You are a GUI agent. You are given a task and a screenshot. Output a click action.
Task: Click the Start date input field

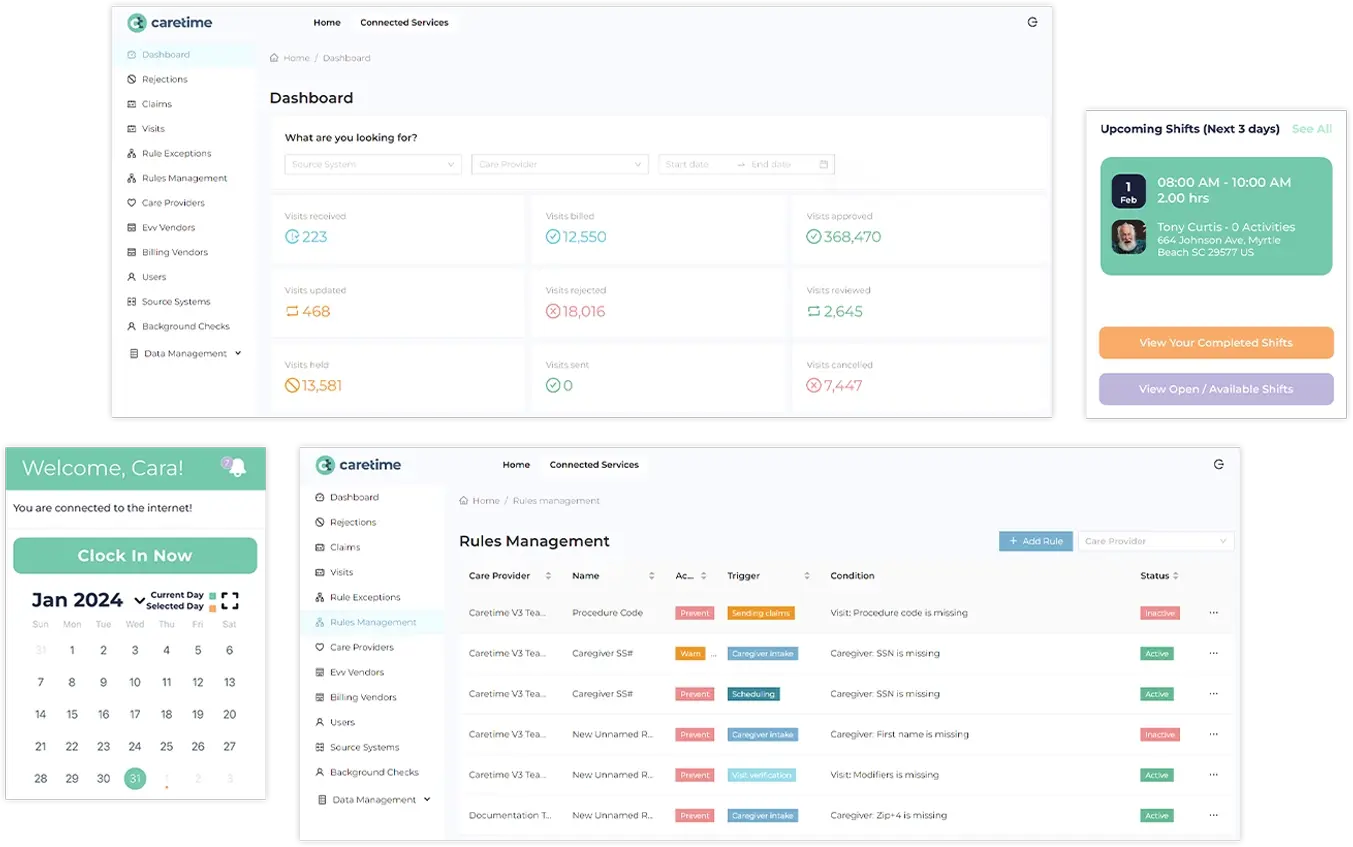pyautogui.click(x=697, y=164)
